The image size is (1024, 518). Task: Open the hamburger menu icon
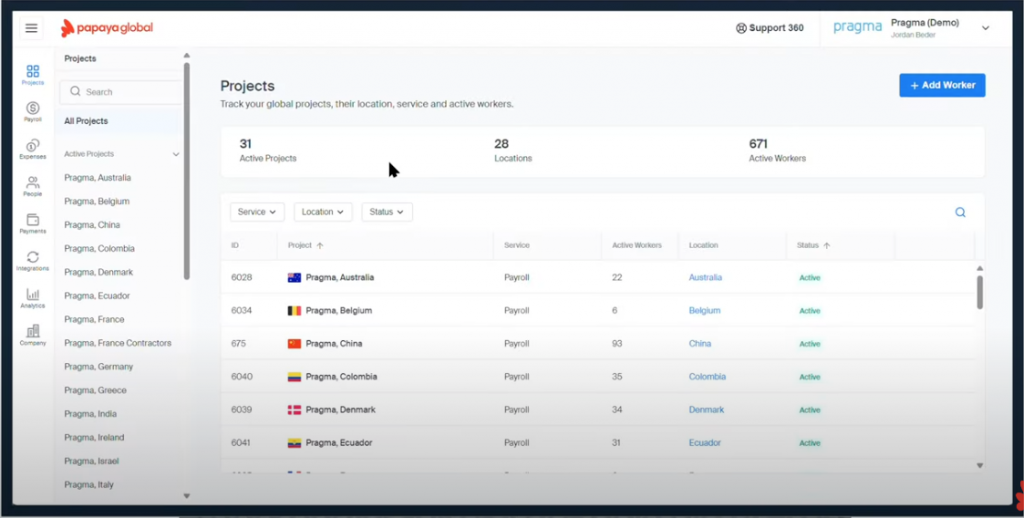pos(31,28)
